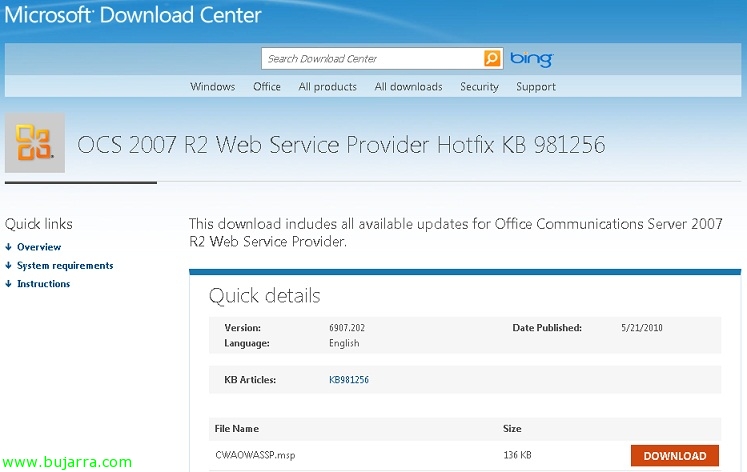Click the Size column header
This screenshot has height=472, width=747.
tap(512, 429)
